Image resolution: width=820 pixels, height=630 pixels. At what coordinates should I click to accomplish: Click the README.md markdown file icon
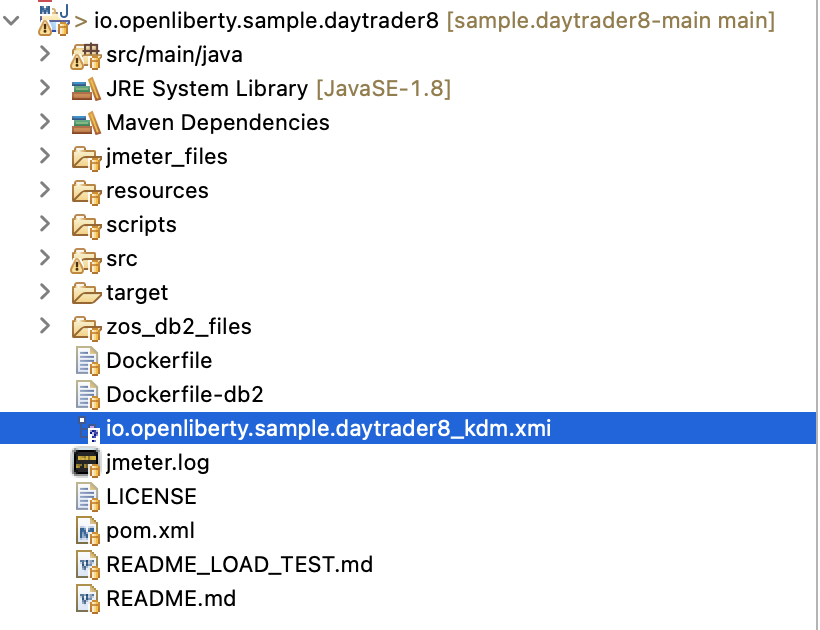(x=87, y=599)
